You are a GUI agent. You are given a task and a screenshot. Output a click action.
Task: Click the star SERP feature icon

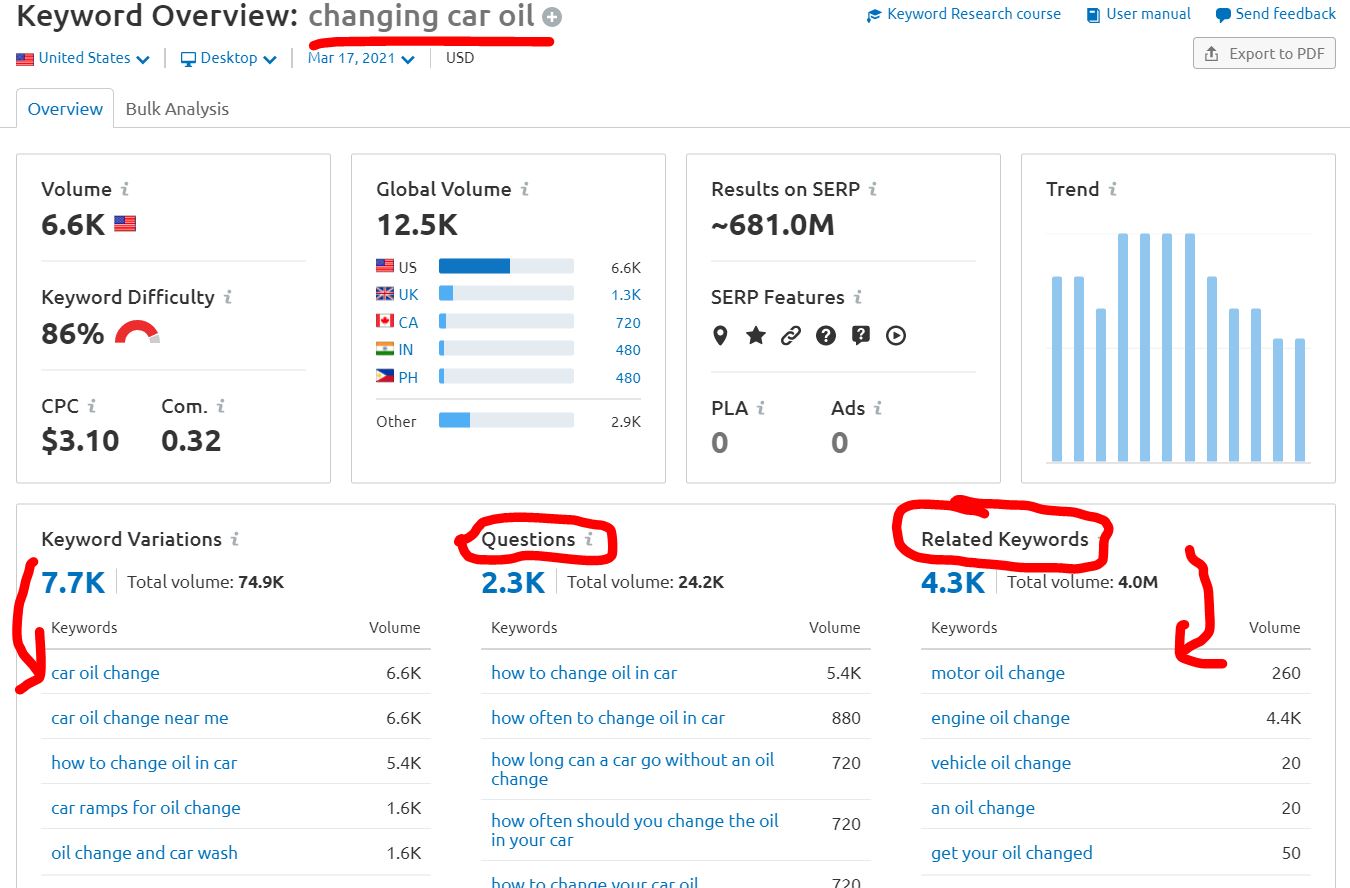click(756, 335)
